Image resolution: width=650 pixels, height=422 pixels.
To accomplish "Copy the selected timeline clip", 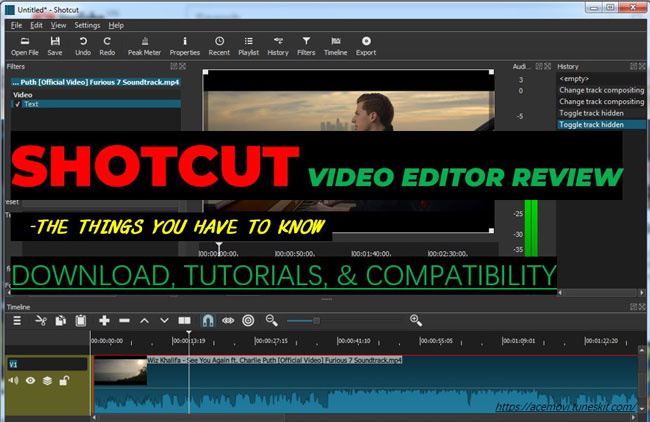I will pos(61,320).
